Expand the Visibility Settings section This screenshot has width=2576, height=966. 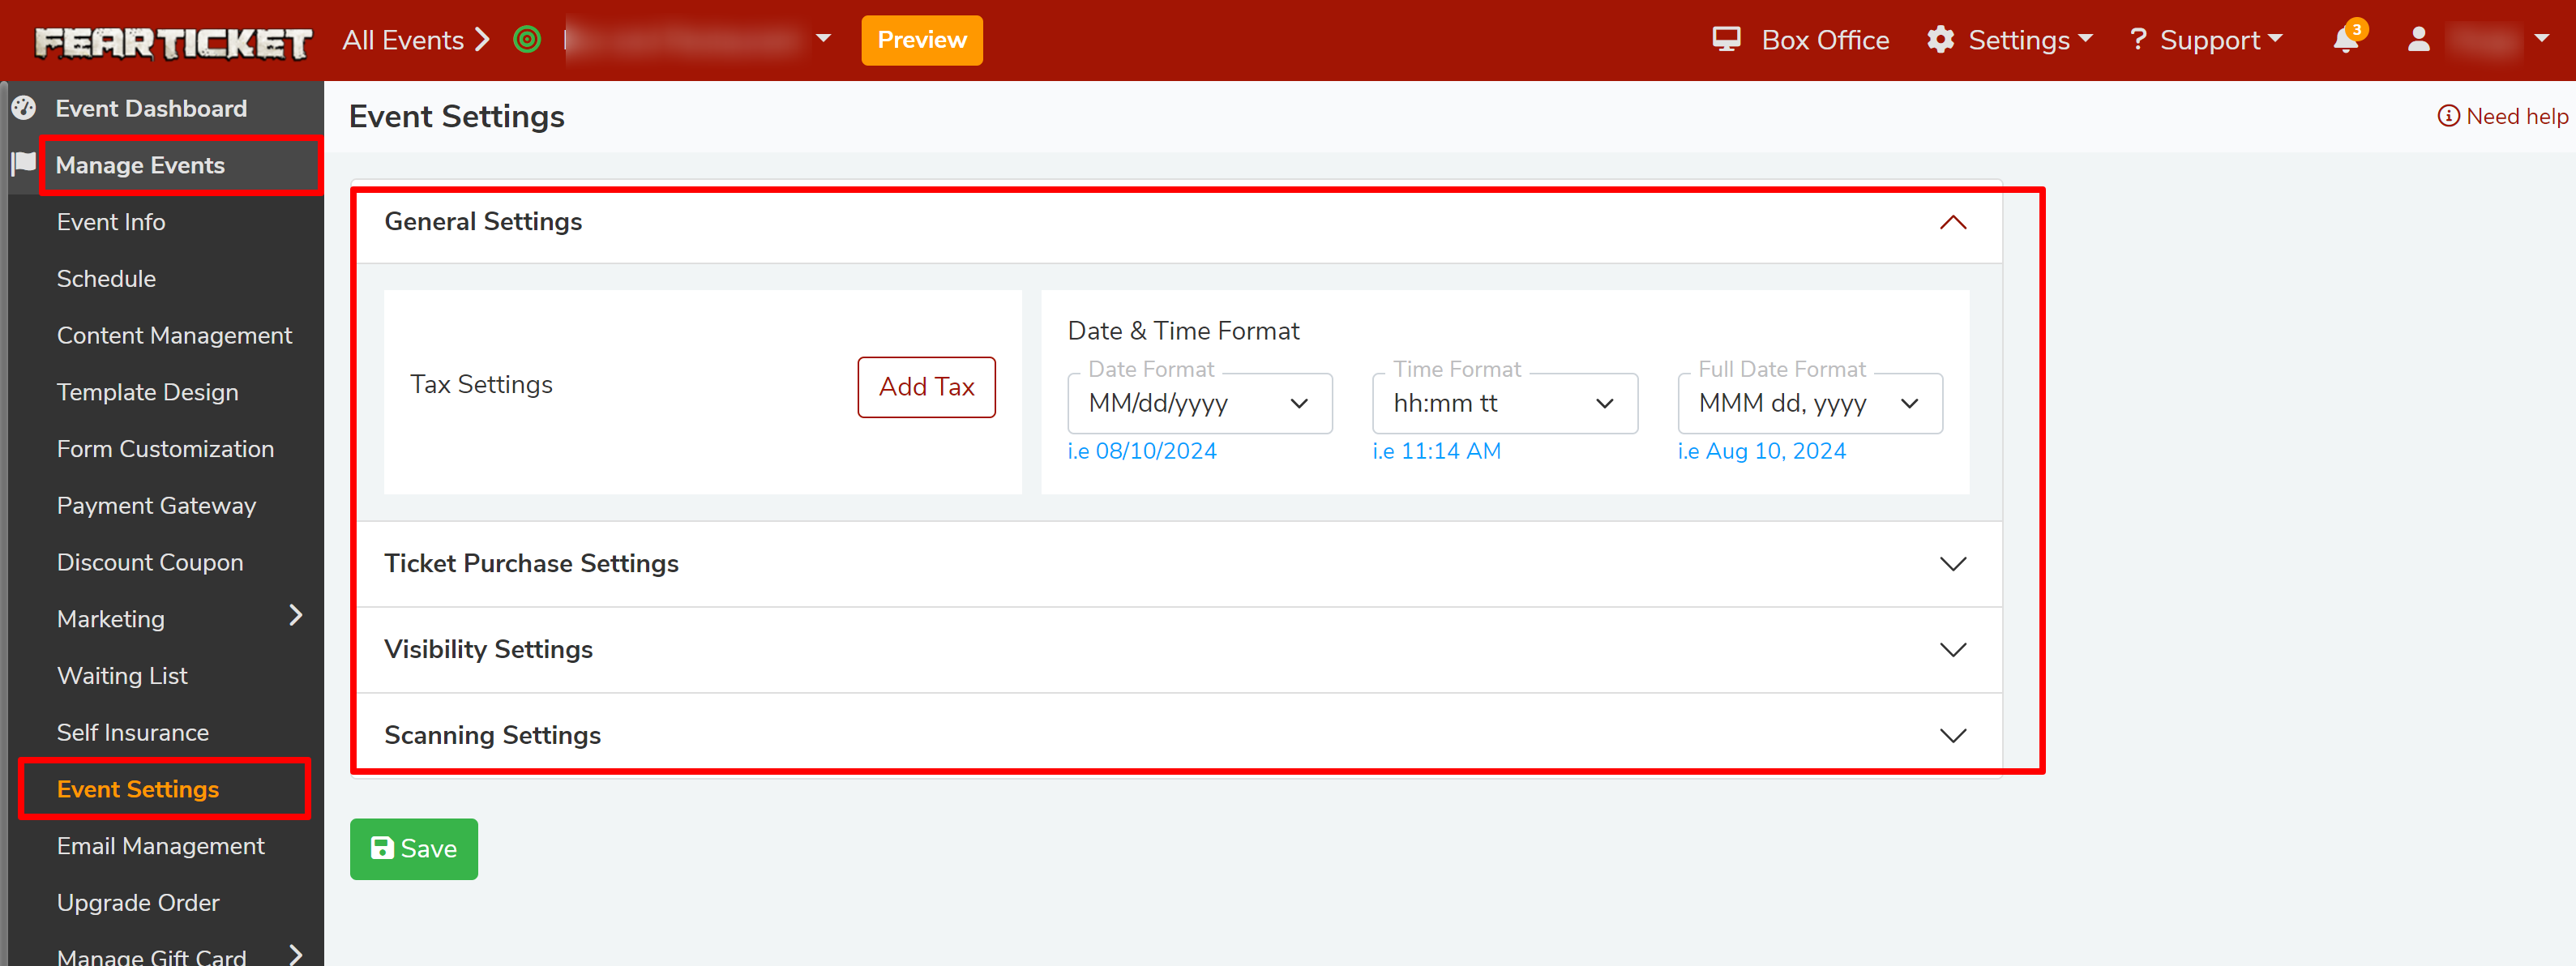(1952, 650)
